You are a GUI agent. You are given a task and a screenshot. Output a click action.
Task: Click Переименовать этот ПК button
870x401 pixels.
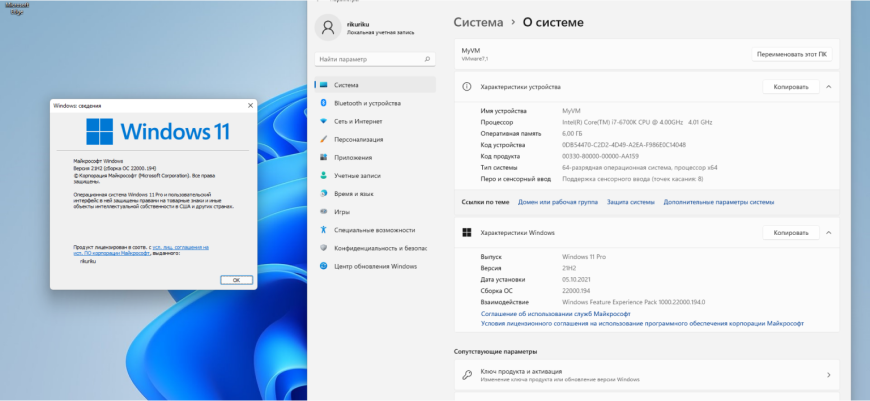coord(792,54)
